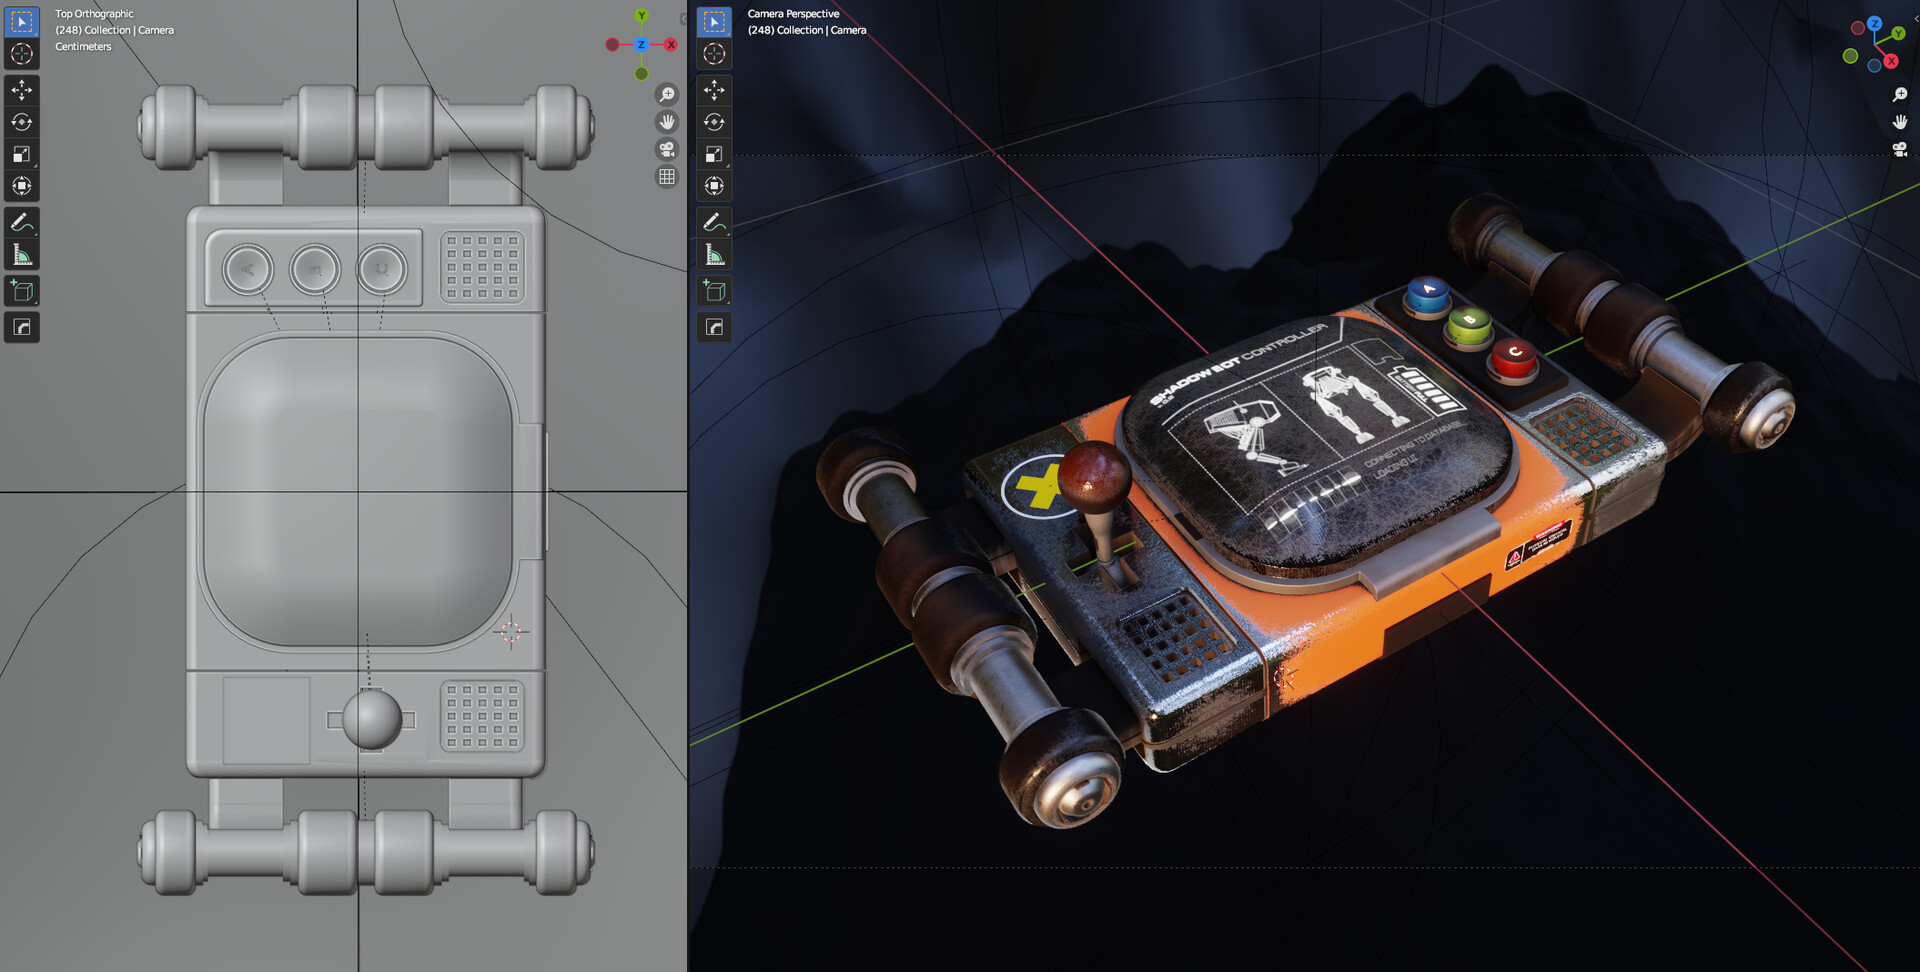The image size is (1920, 972).
Task: Select the Select Box tool in the left viewport
Action: 21,22
